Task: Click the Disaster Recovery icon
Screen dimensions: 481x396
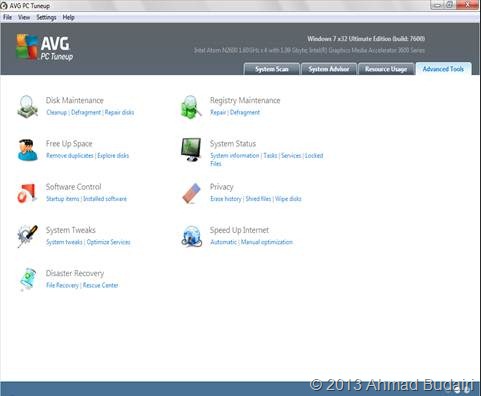Action: point(28,279)
